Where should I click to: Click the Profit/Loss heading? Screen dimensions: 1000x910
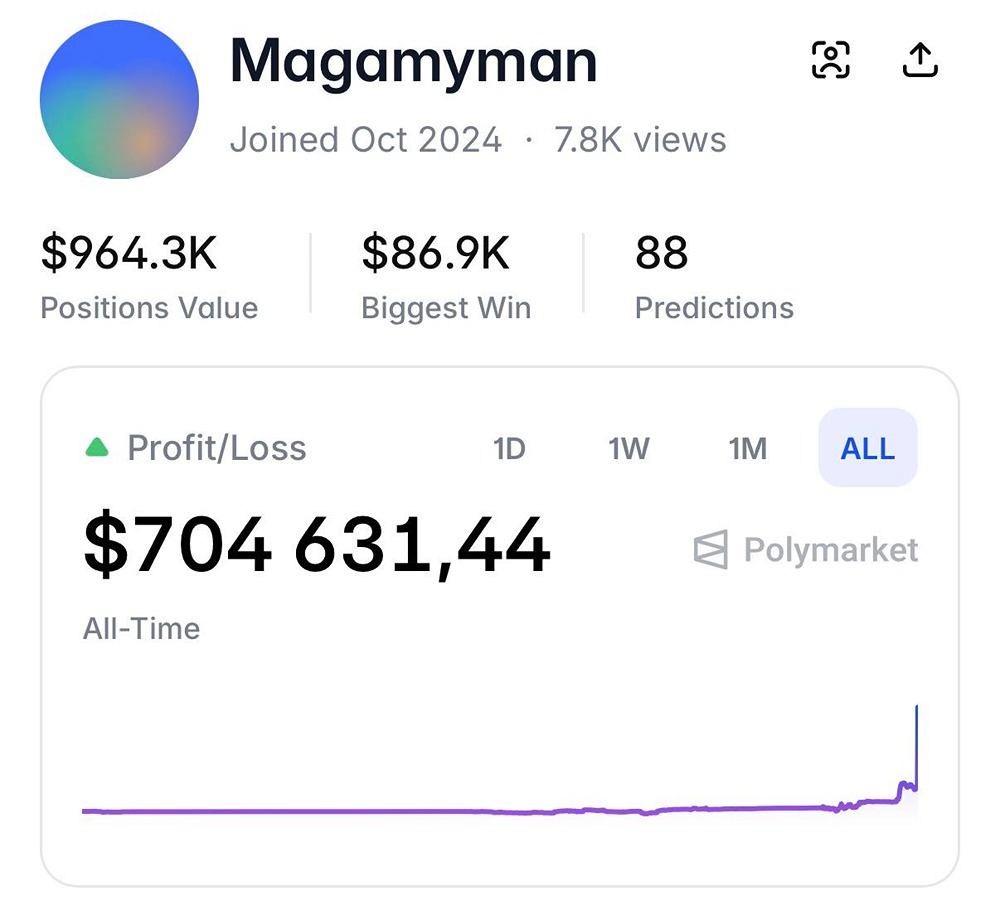(x=217, y=448)
